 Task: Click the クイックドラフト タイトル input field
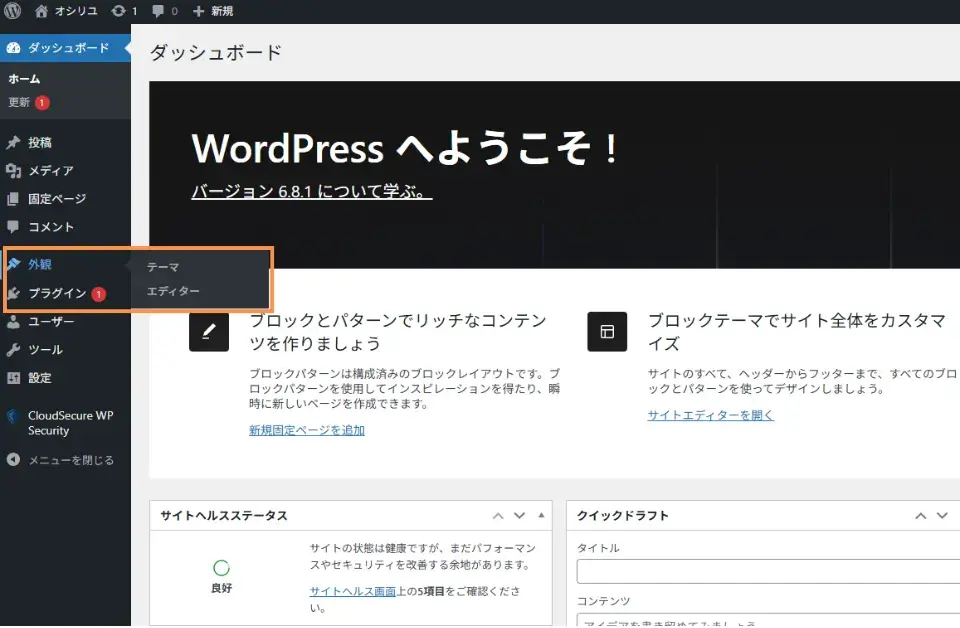click(768, 571)
